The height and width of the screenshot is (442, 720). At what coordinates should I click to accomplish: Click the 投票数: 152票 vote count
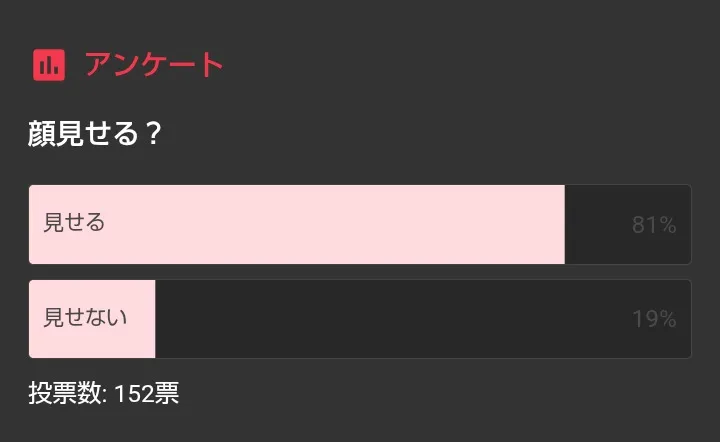tap(104, 394)
